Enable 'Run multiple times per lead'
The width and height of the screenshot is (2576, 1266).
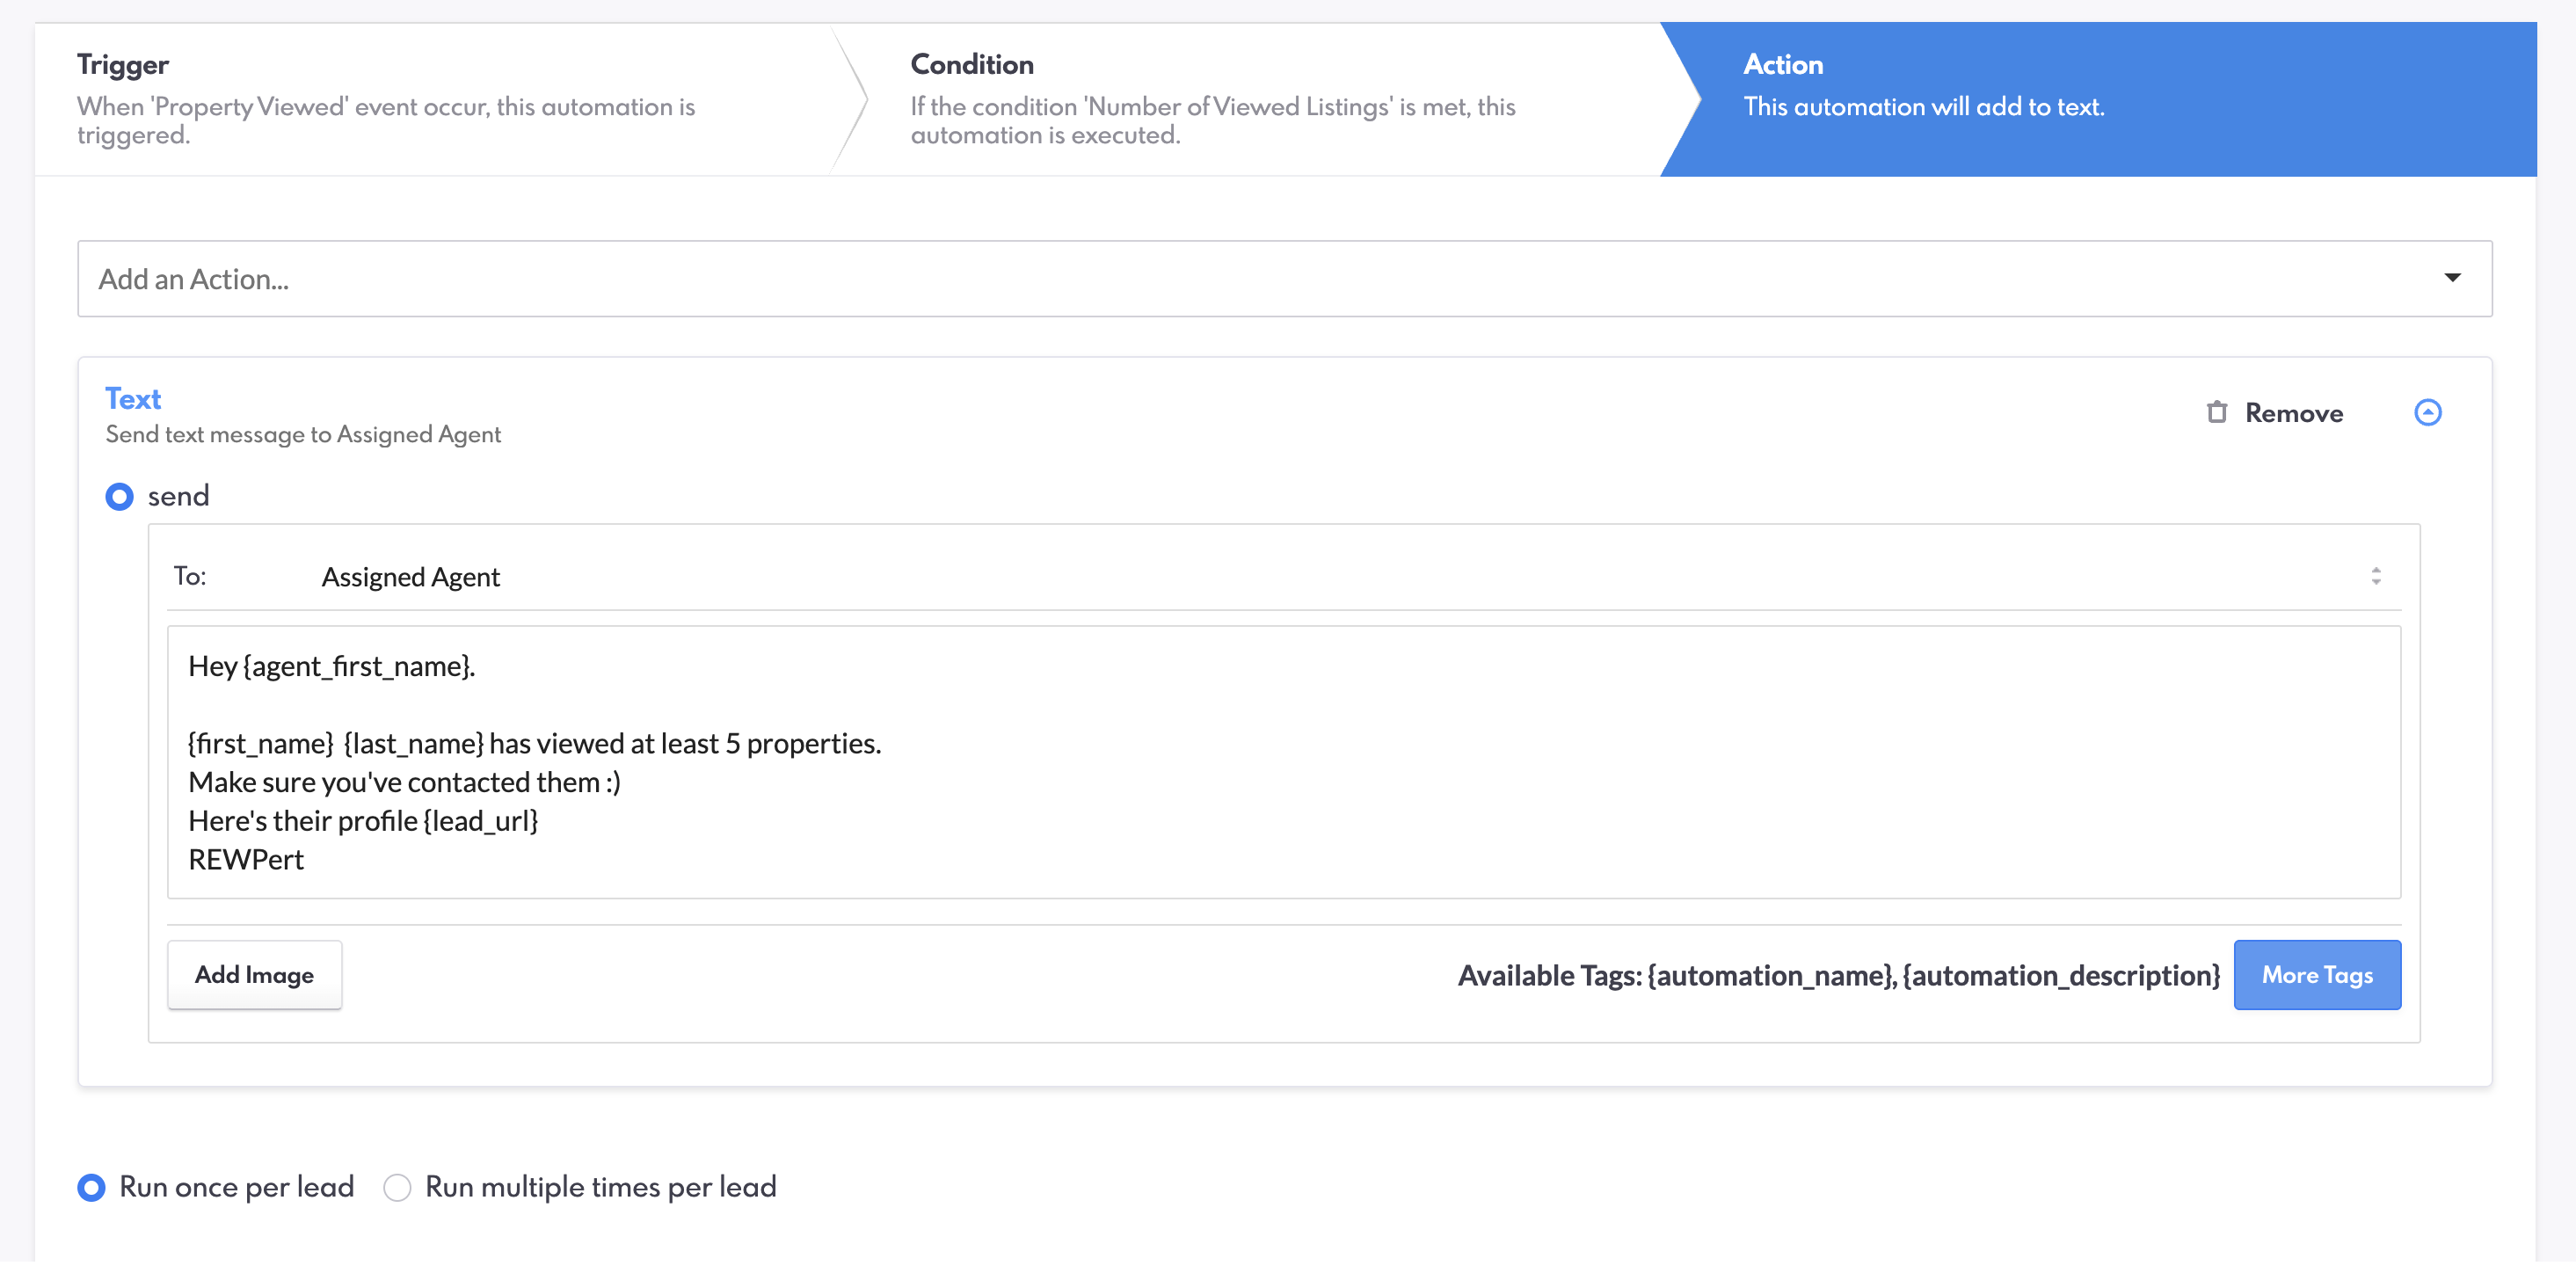click(x=397, y=1187)
